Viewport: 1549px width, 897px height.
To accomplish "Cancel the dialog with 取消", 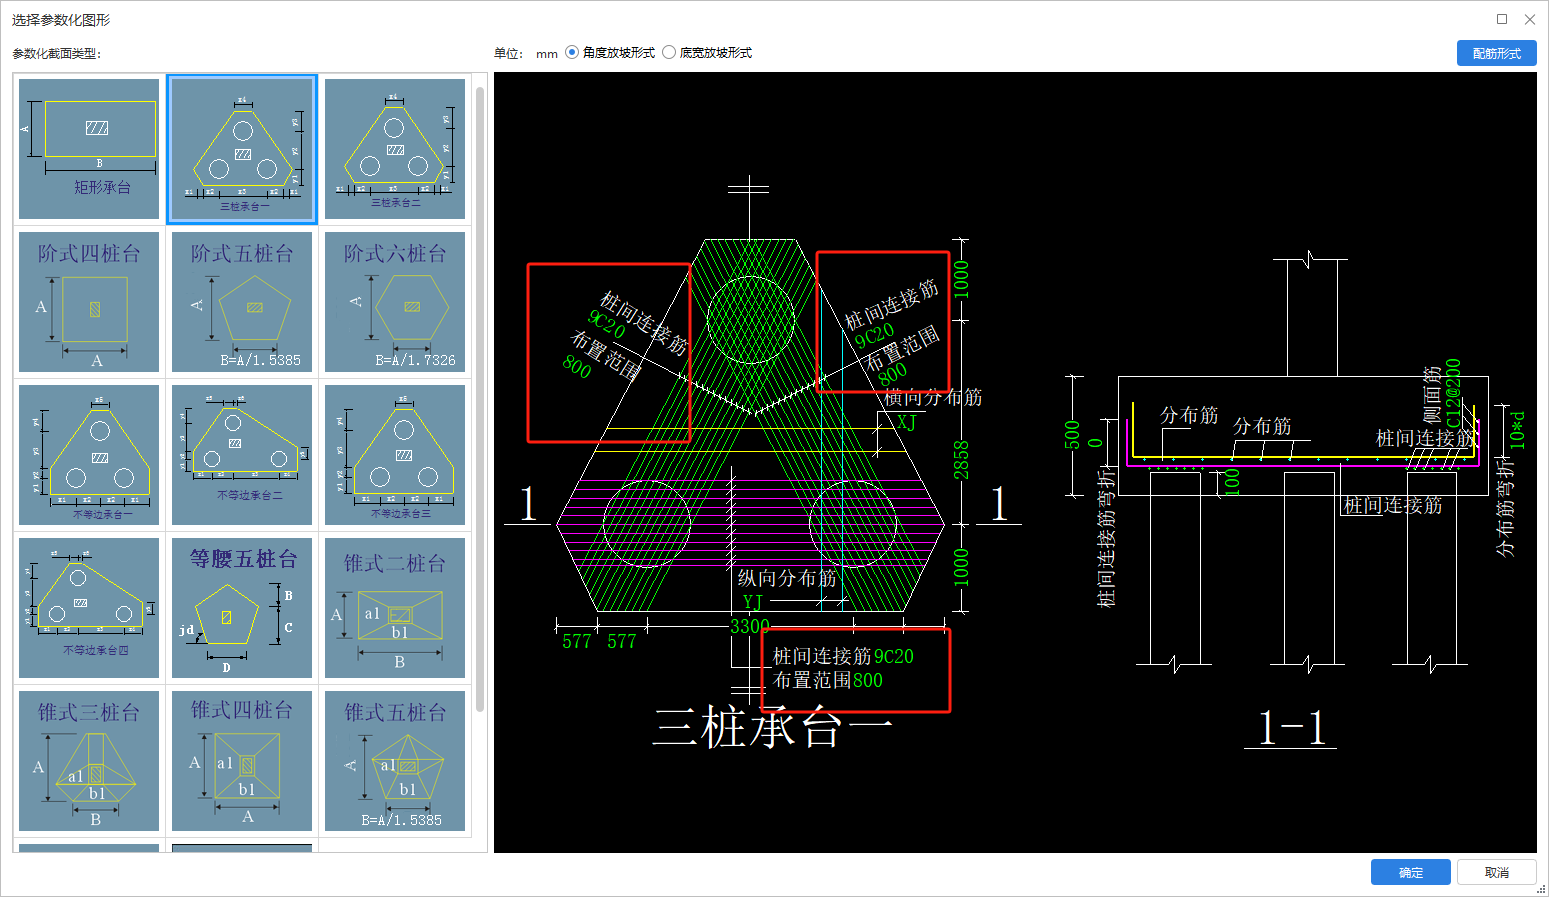I will 1496,872.
